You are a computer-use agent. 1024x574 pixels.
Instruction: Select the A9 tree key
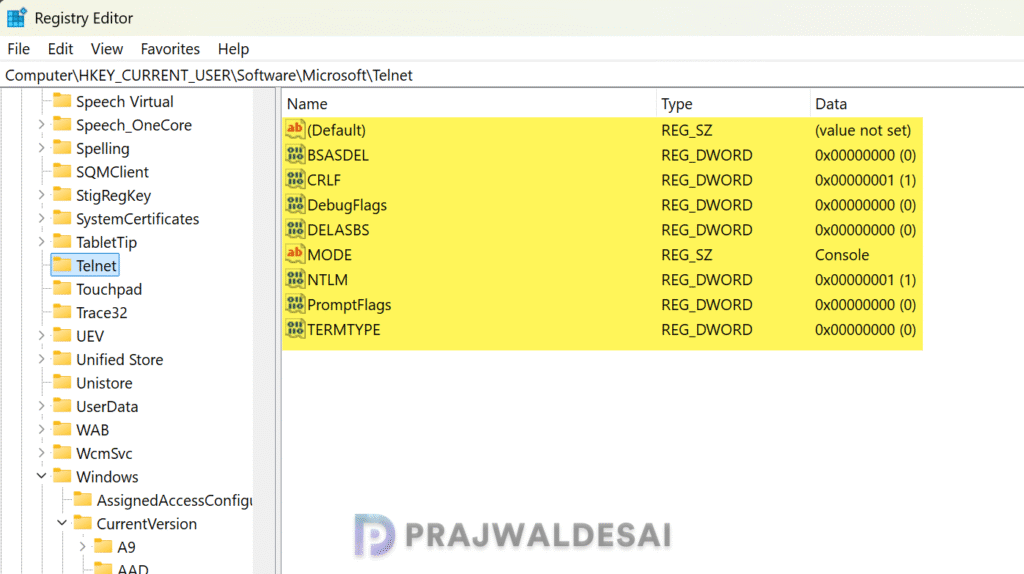pos(126,547)
